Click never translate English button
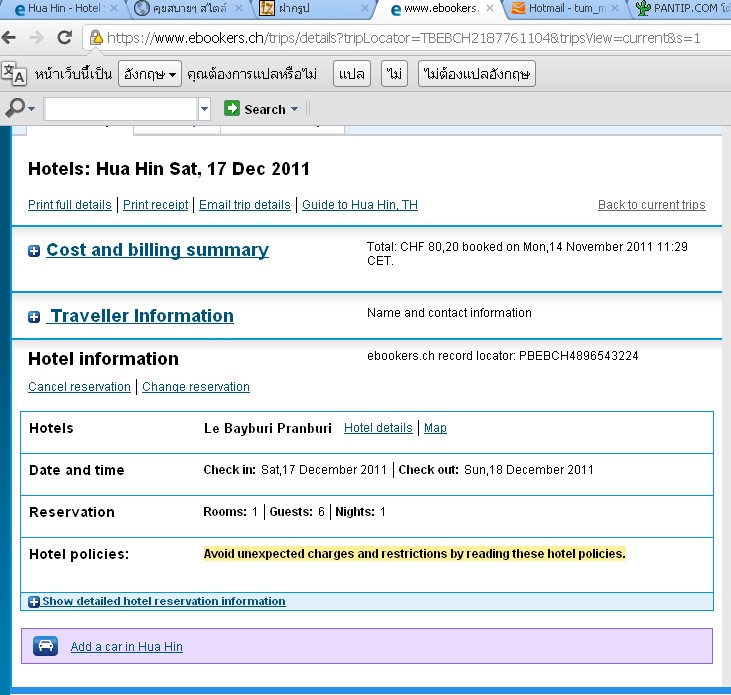The width and height of the screenshot is (731, 695). pyautogui.click(x=476, y=74)
